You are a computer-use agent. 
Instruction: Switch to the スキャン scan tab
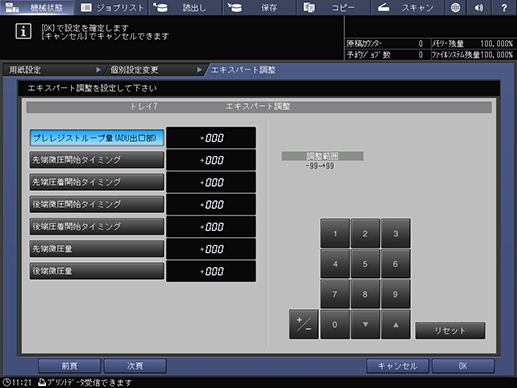(407, 7)
